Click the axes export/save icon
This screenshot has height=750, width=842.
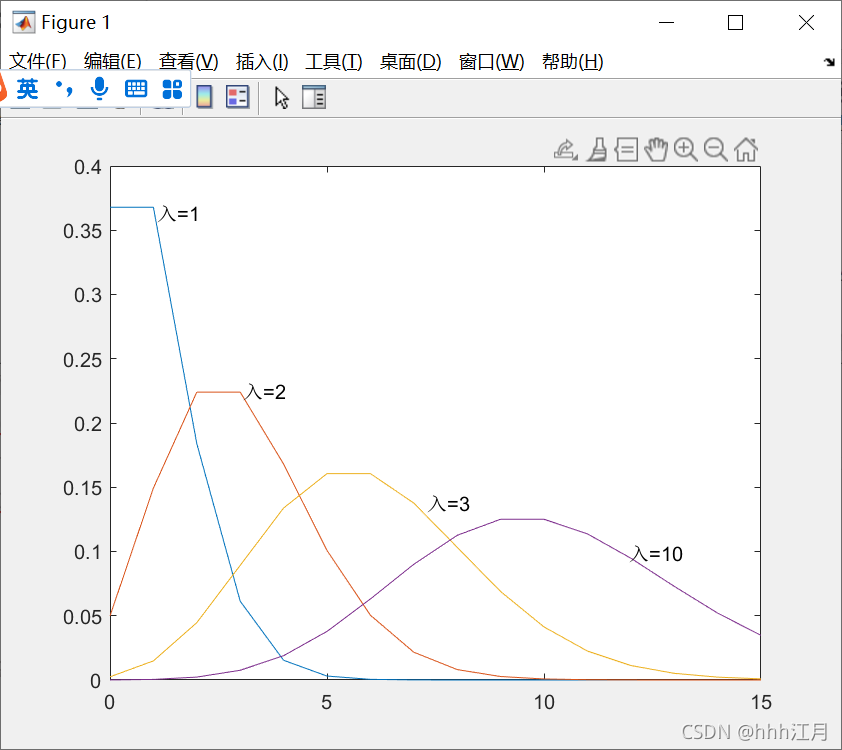click(x=565, y=150)
